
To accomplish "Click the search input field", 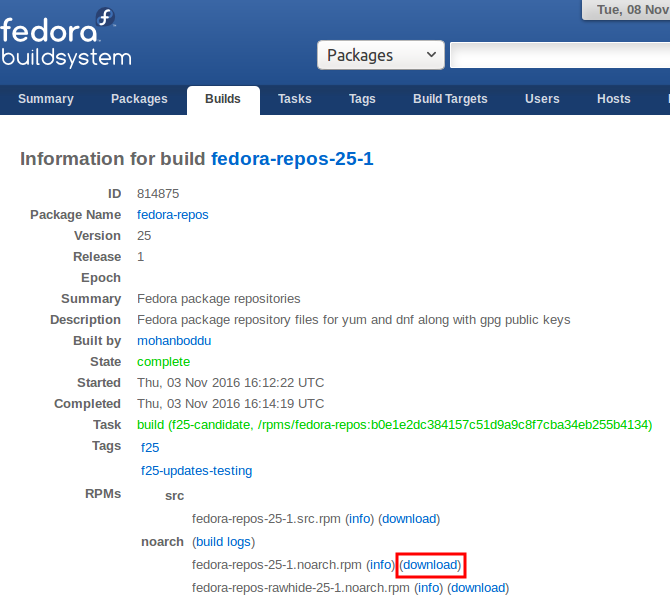I will click(x=560, y=55).
